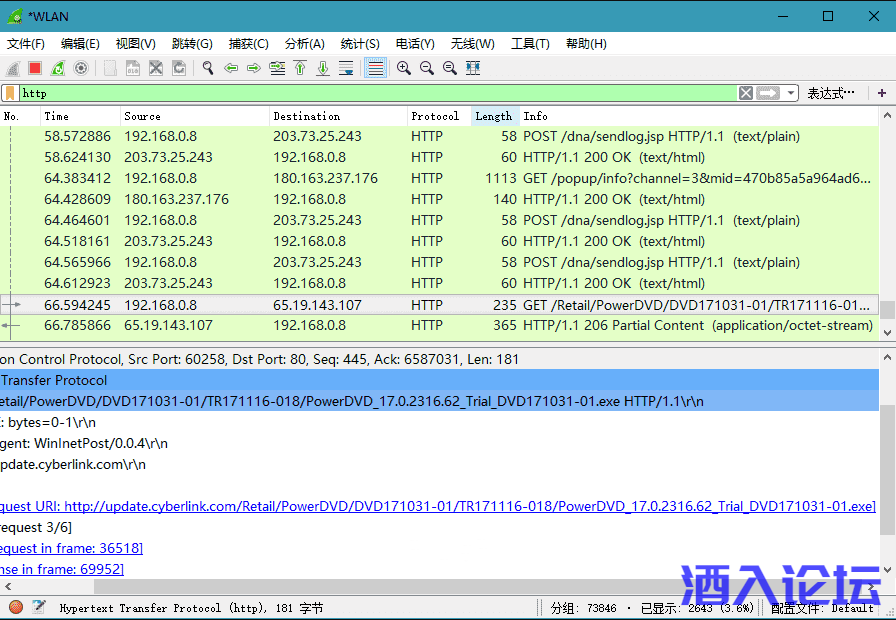Open the filter bookmark dropdown
Image resolution: width=896 pixels, height=620 pixels.
point(10,93)
